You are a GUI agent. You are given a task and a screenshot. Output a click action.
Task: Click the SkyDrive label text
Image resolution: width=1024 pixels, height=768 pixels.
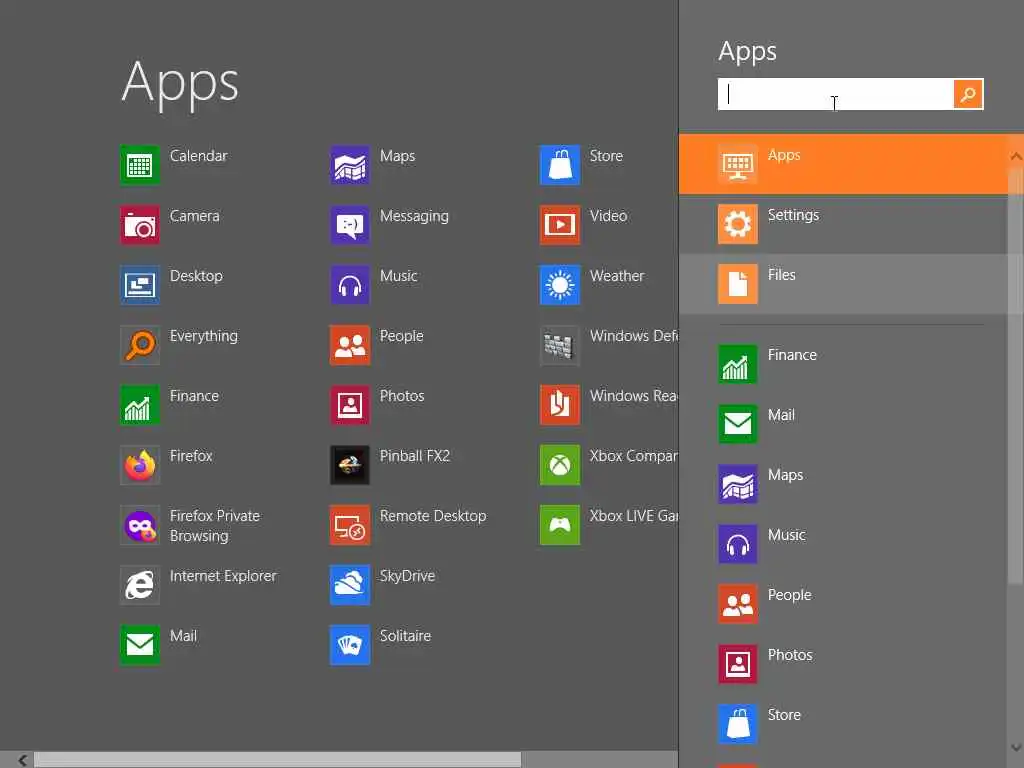[408, 576]
